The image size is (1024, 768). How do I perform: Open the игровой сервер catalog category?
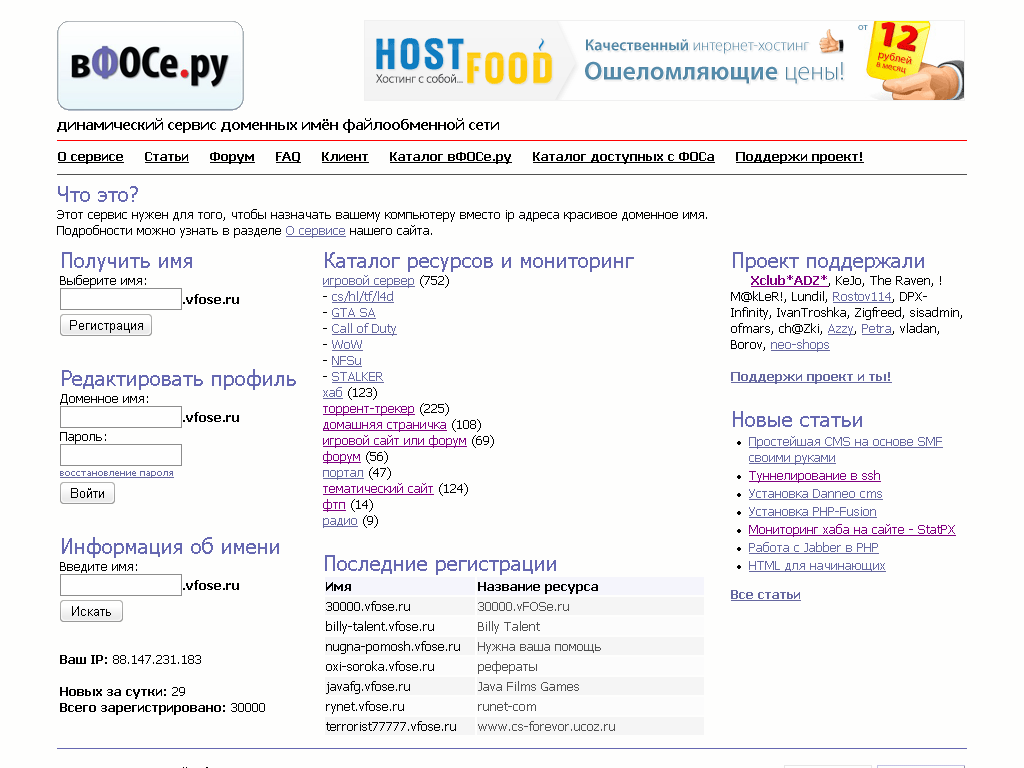click(368, 281)
